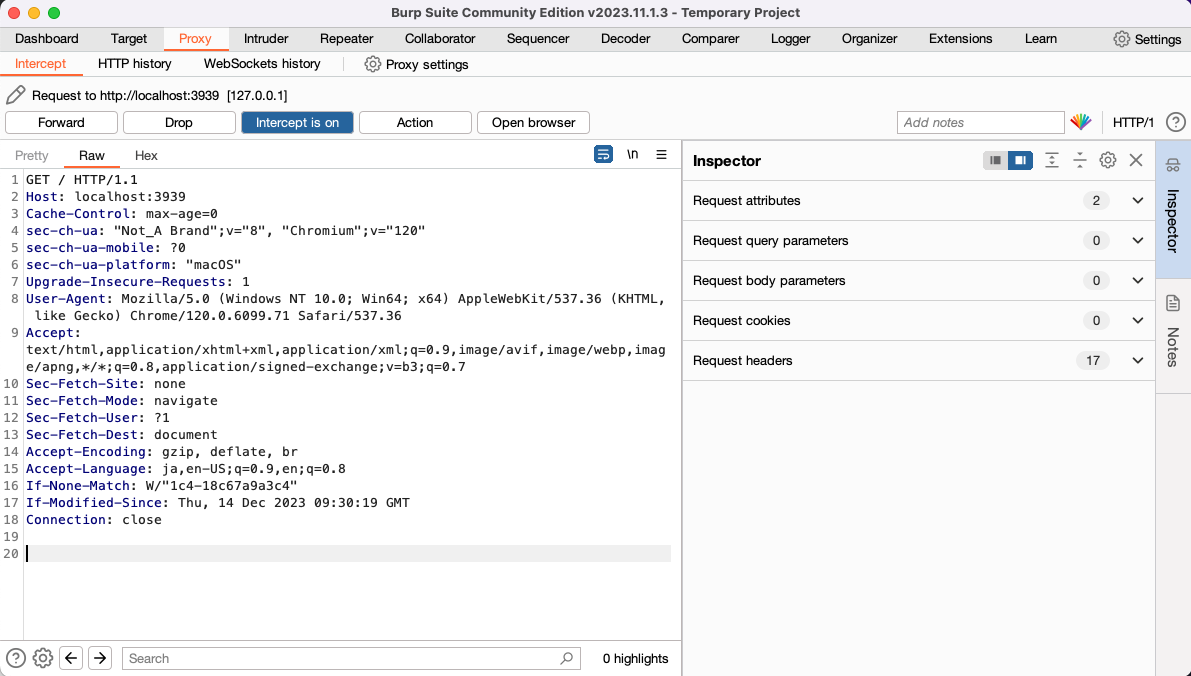Click the HTTP/1 protocol label
This screenshot has width=1191, height=676.
click(1133, 122)
